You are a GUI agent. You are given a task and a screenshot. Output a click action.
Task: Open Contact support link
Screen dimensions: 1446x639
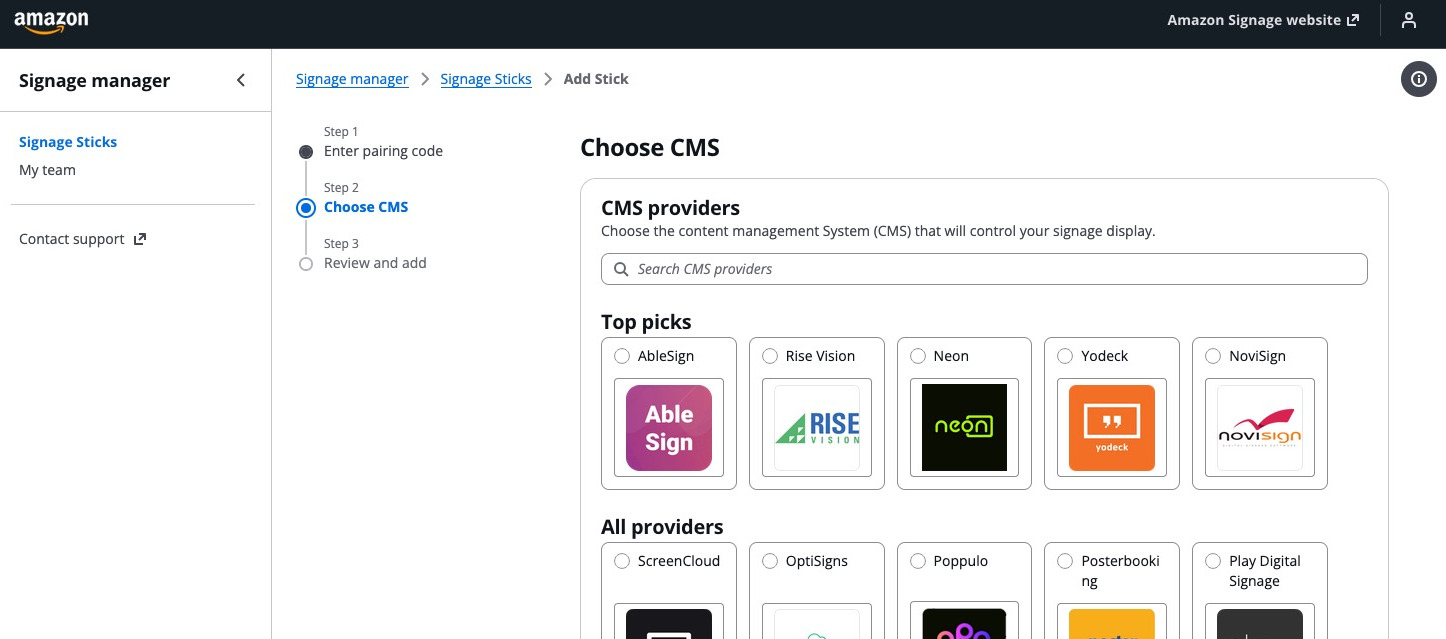(83, 239)
